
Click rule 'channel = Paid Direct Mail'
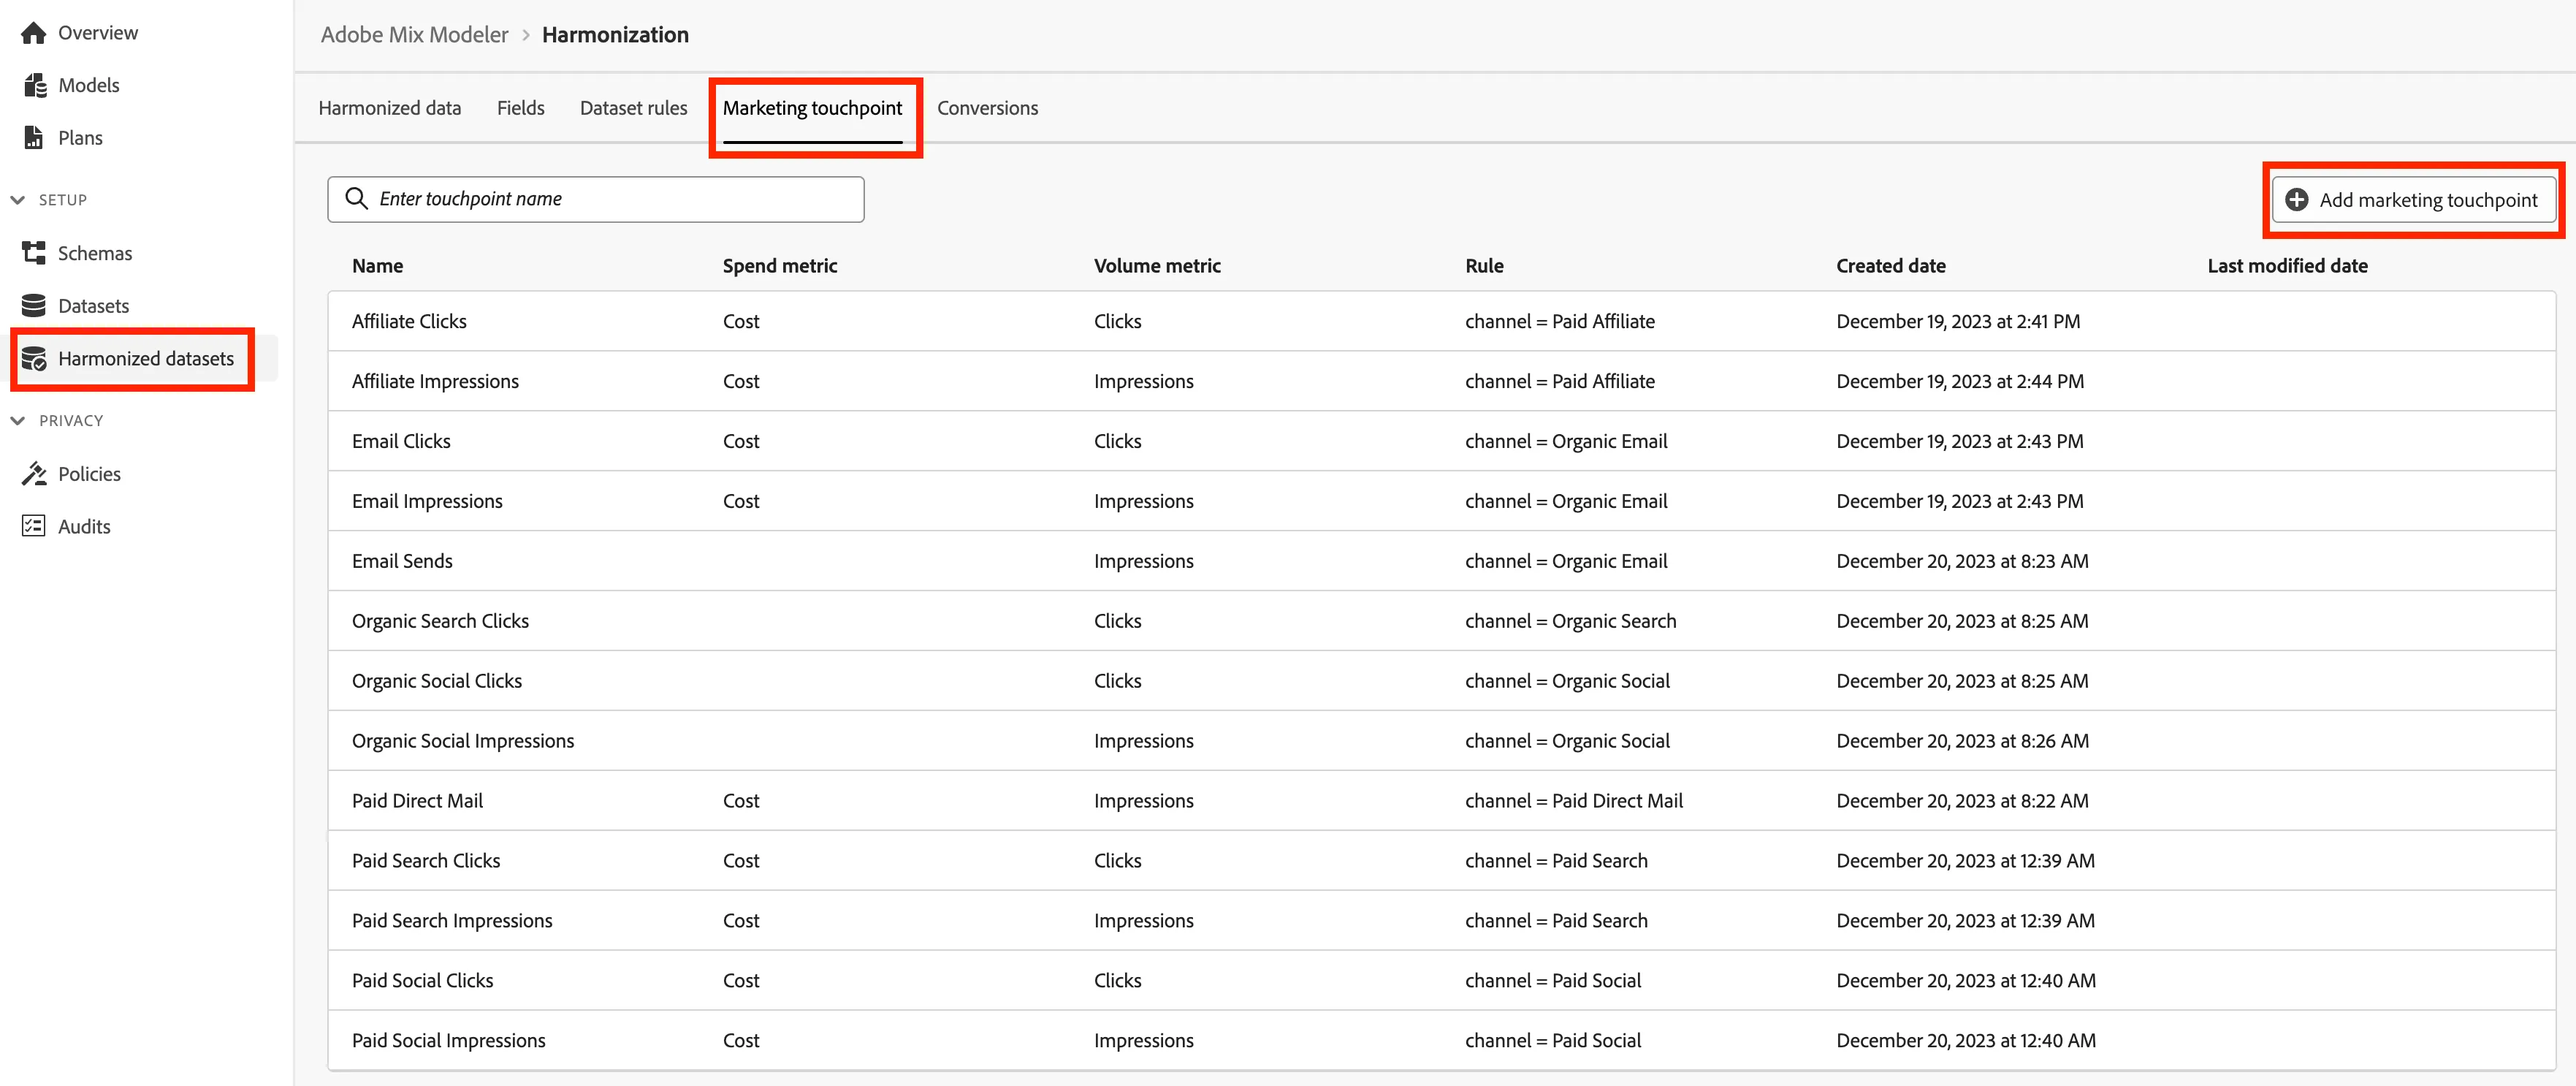1573,801
